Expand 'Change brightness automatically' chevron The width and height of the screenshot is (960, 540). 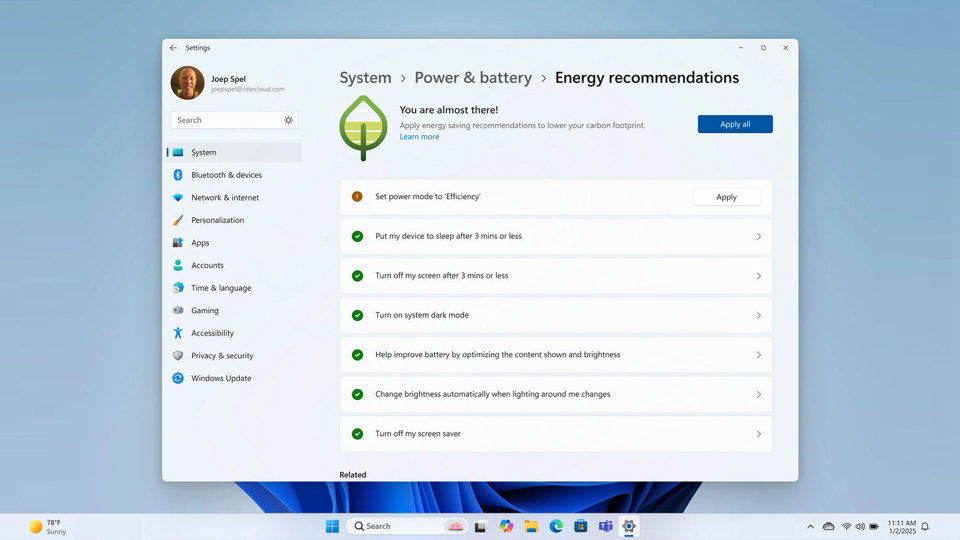pyautogui.click(x=759, y=395)
